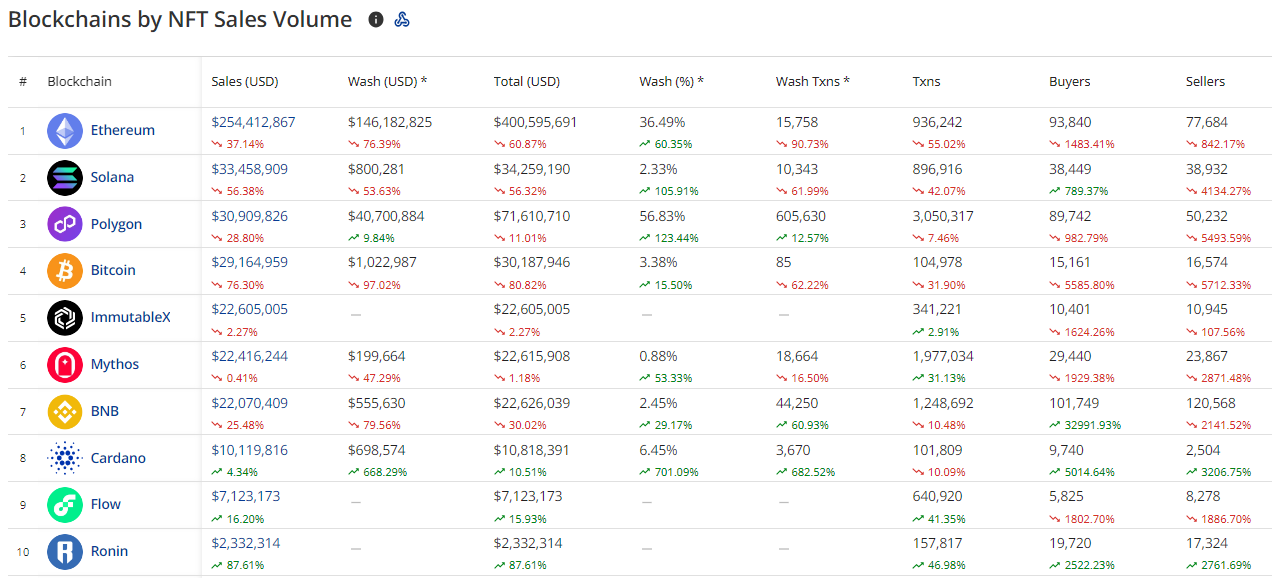This screenshot has height=578, width=1272.
Task: Select Cardano wash percent 6.45%
Action: (x=659, y=450)
